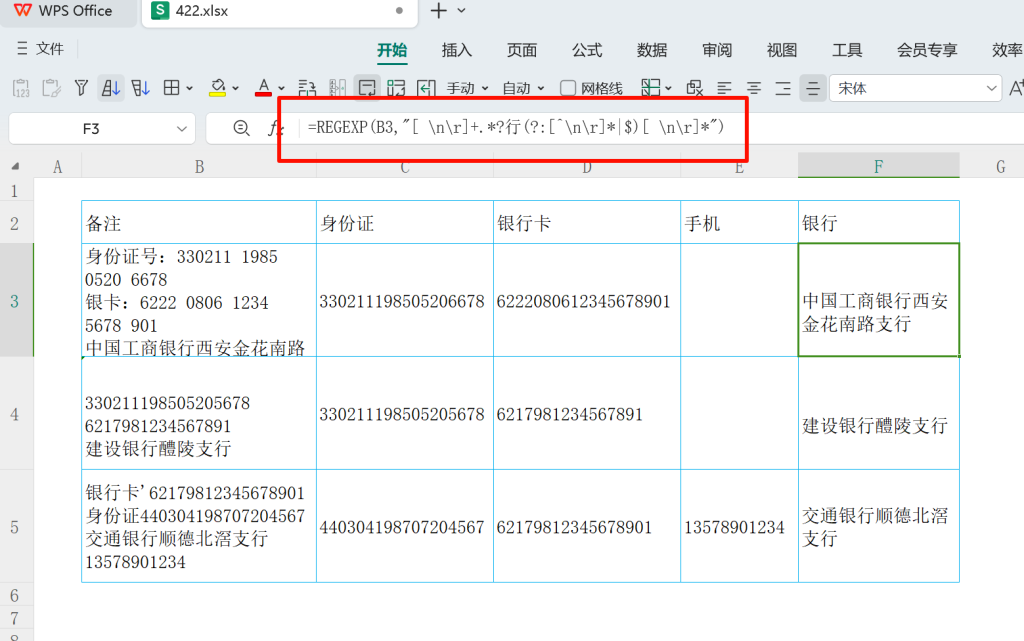
Task: Select column B header
Action: pyautogui.click(x=199, y=167)
